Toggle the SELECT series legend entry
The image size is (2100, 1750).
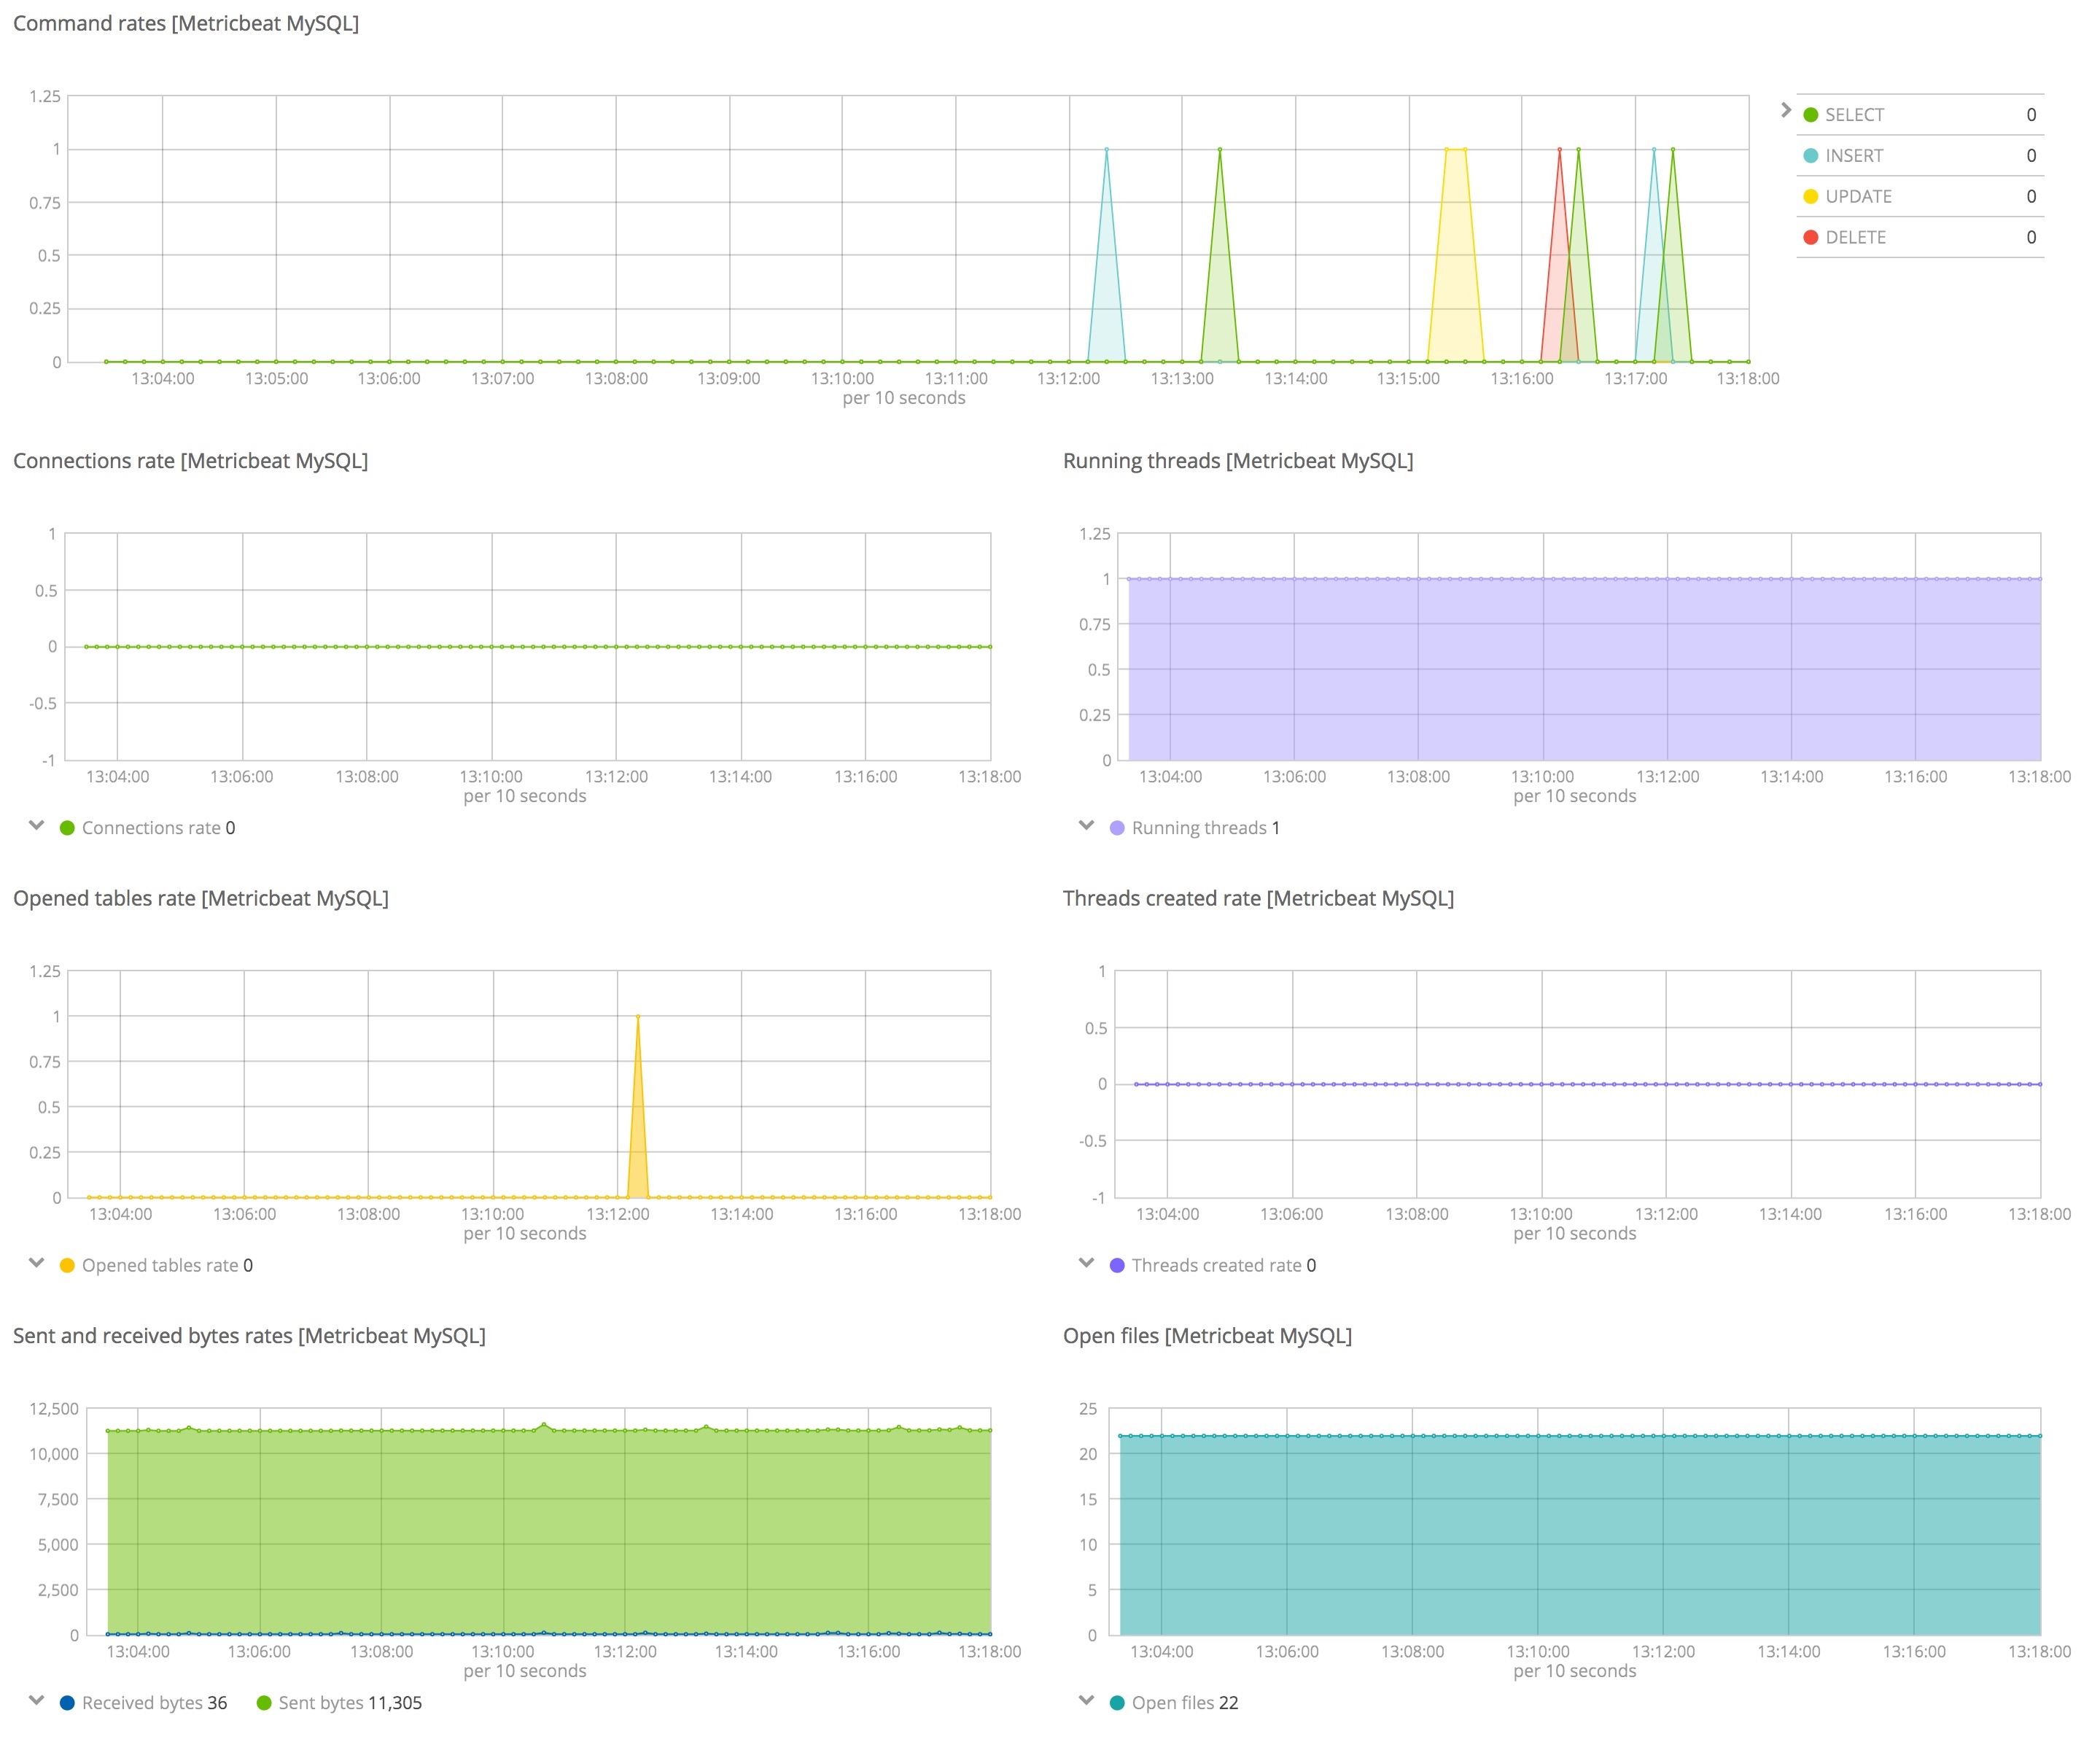[1919, 115]
